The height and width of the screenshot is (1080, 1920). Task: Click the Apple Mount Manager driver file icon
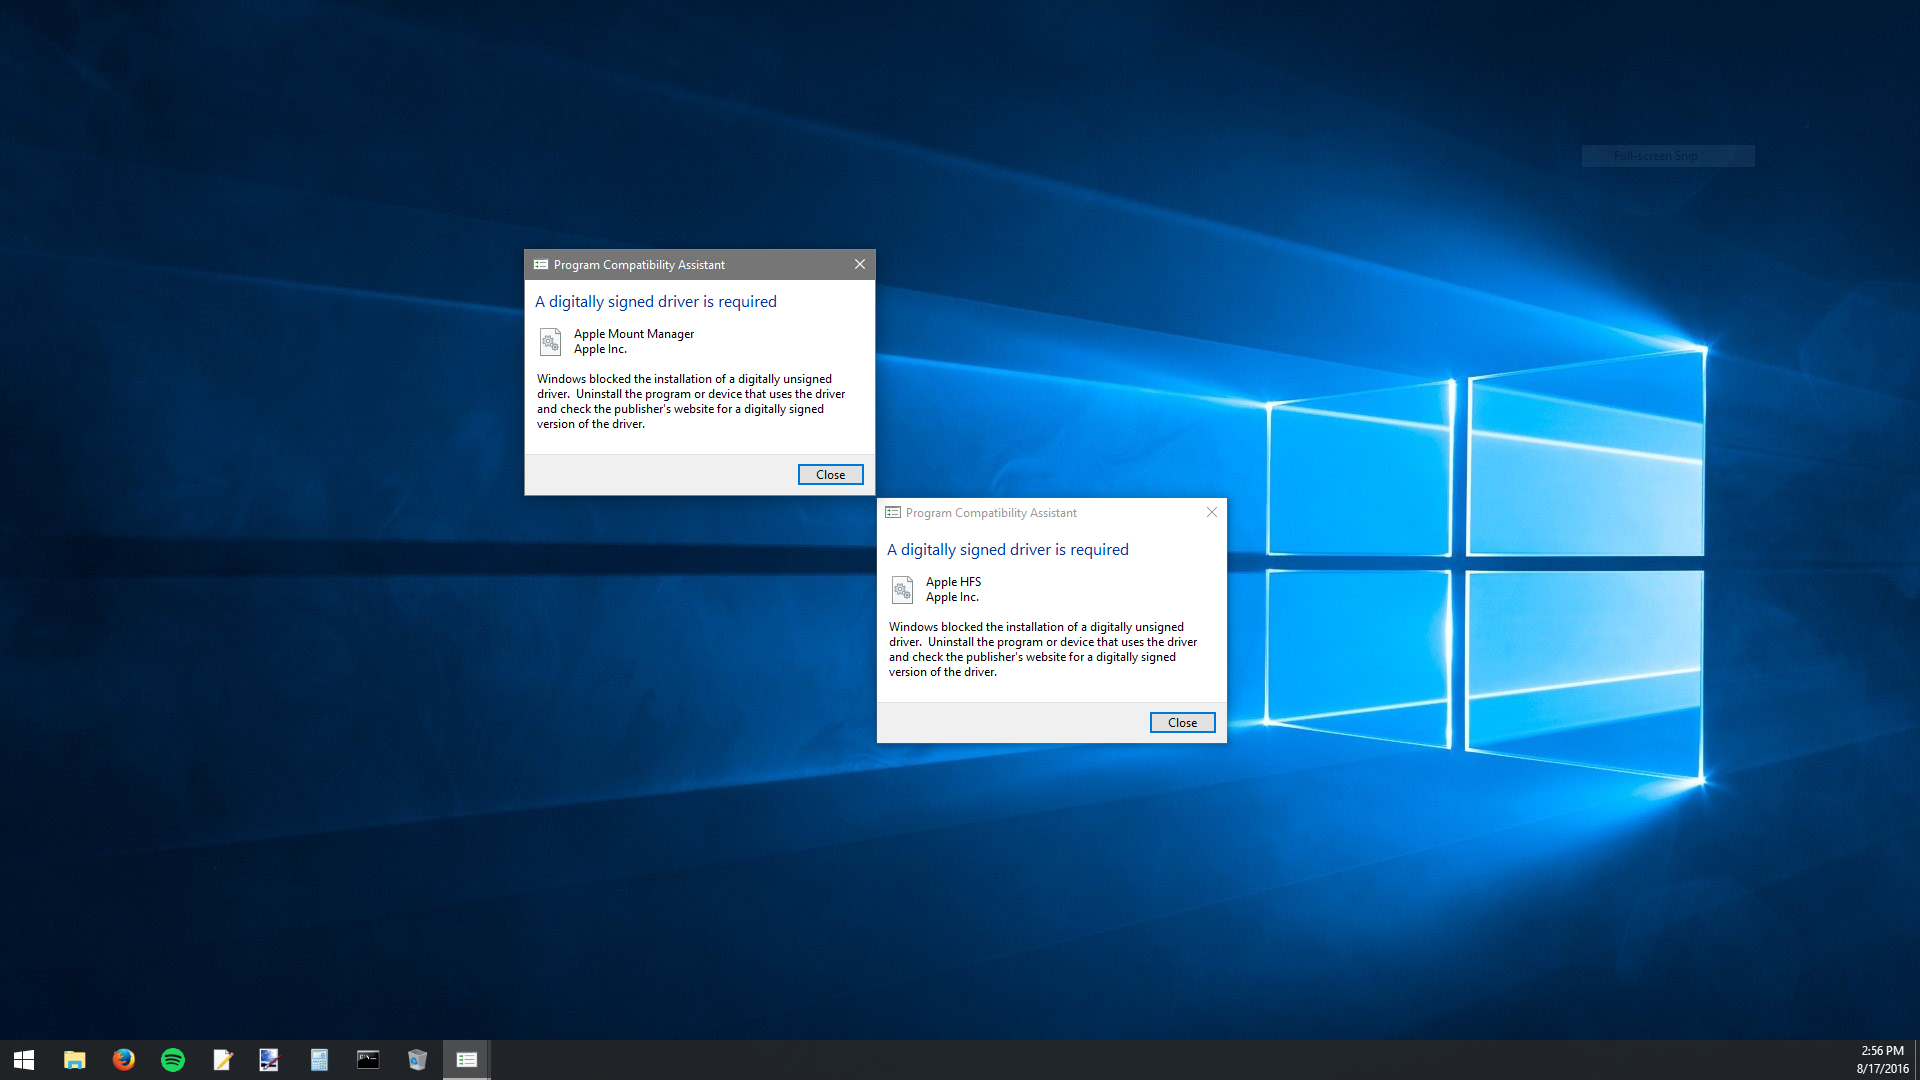pos(550,342)
